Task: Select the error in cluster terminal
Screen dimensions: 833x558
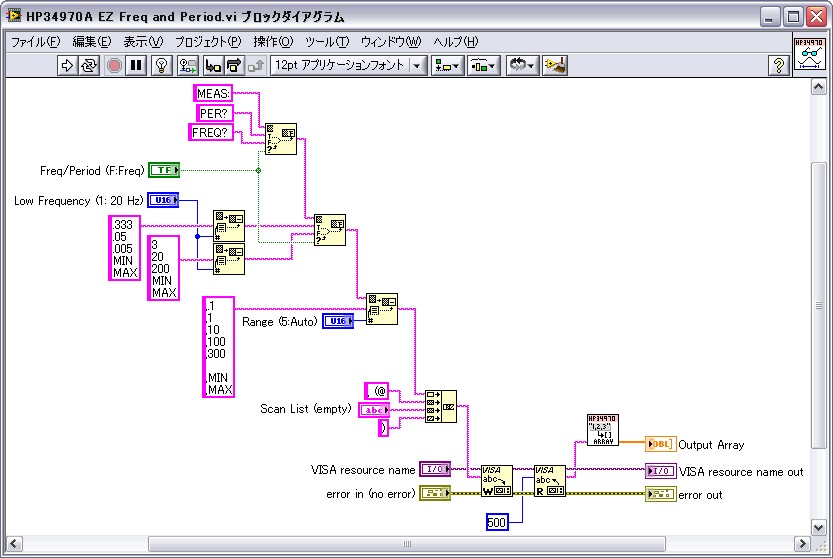Action: (x=435, y=493)
